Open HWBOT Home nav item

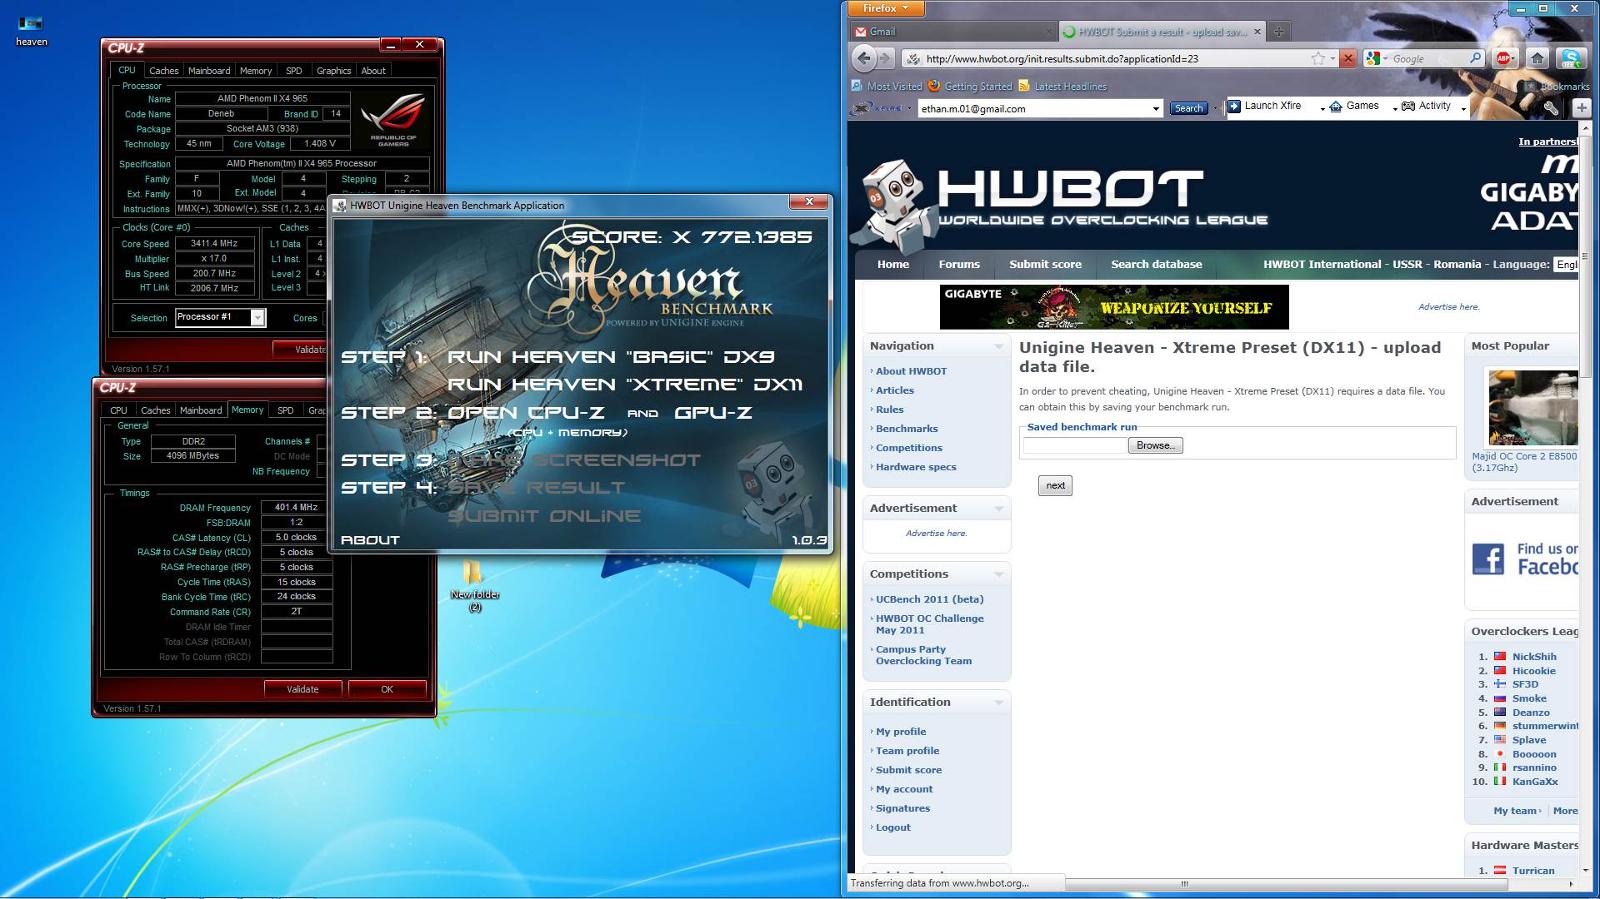pyautogui.click(x=893, y=264)
